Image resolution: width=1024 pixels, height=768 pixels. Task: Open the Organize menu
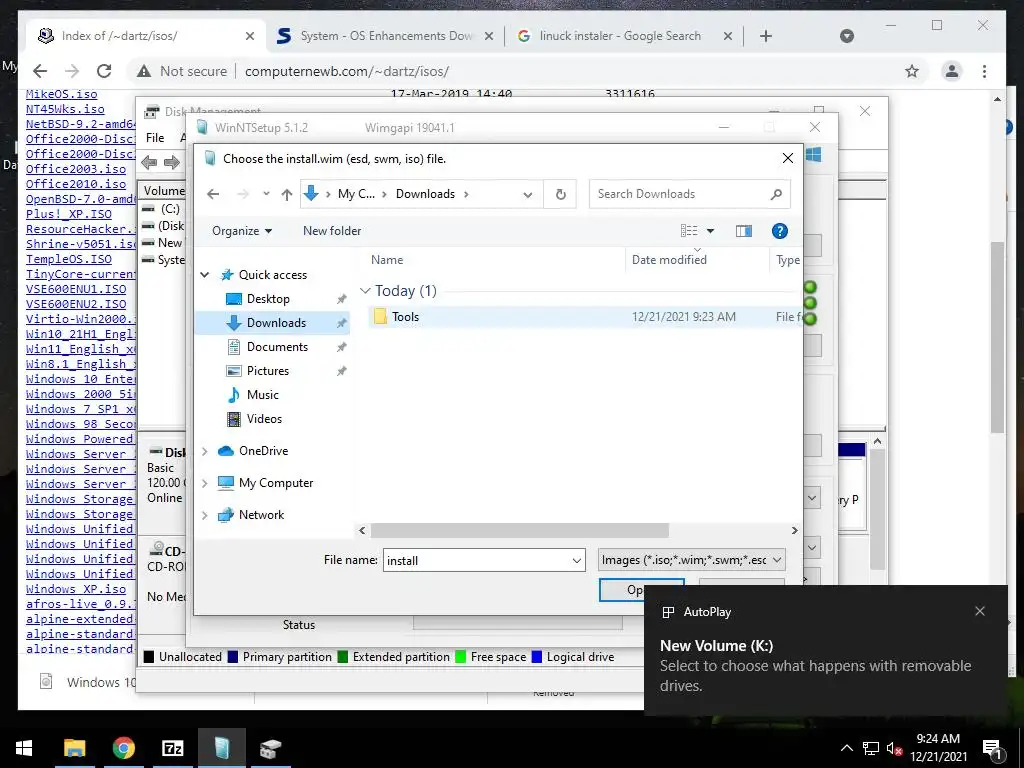pos(242,231)
